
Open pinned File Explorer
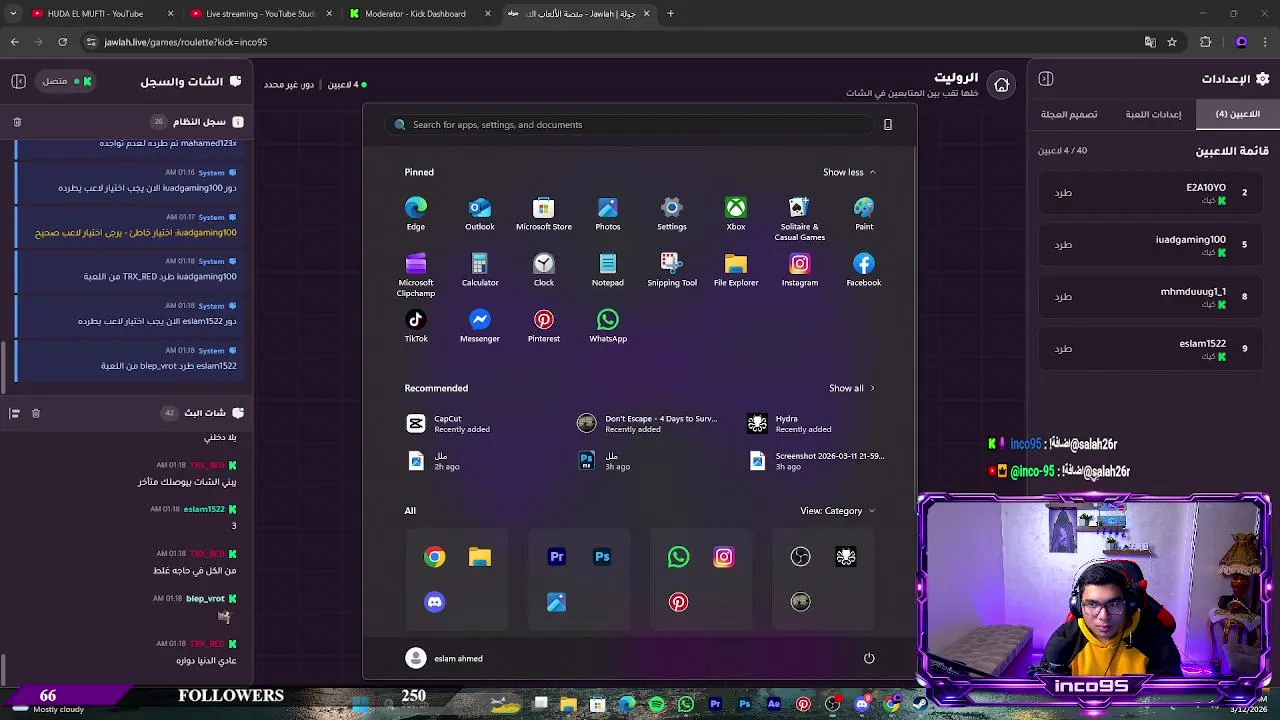click(736, 269)
